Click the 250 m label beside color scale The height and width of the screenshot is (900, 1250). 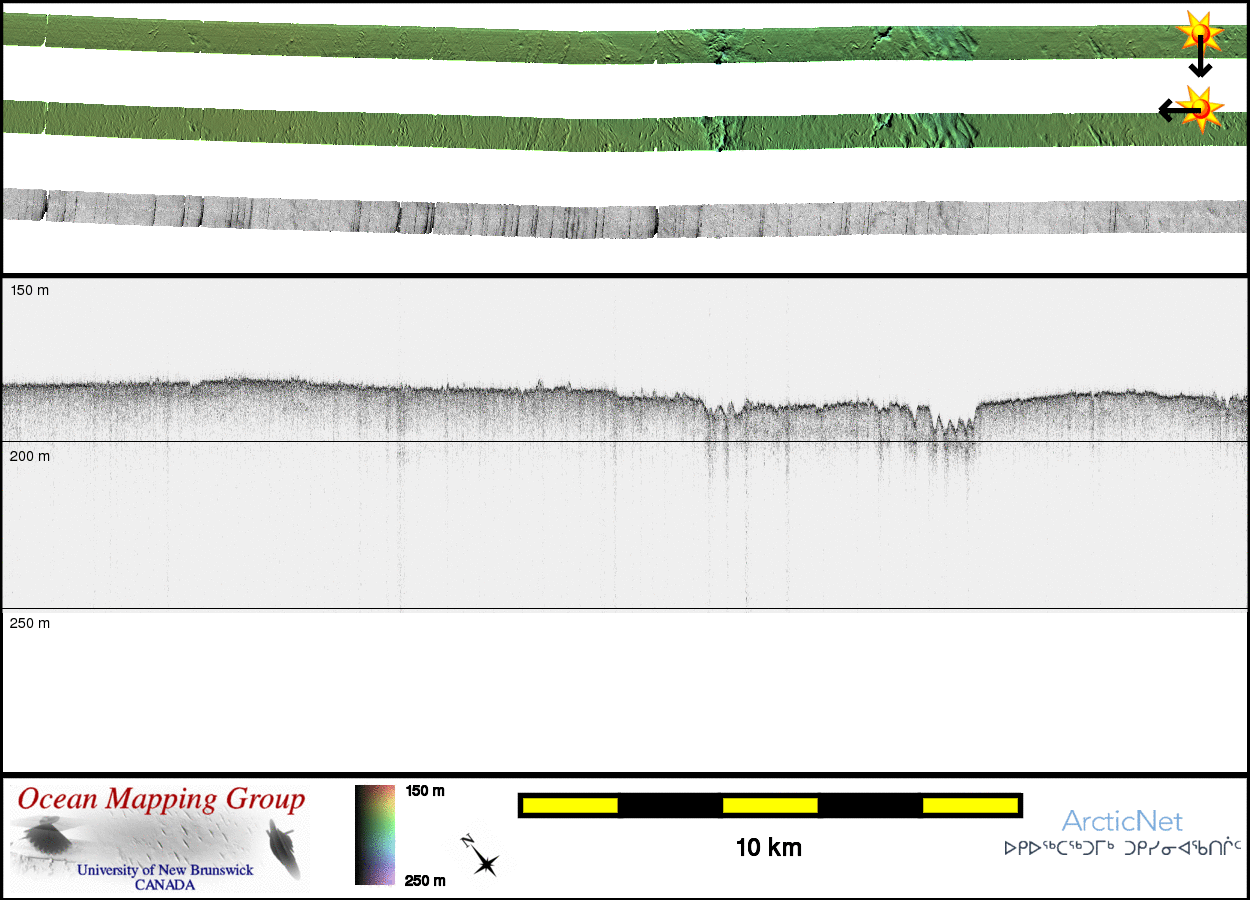(425, 880)
